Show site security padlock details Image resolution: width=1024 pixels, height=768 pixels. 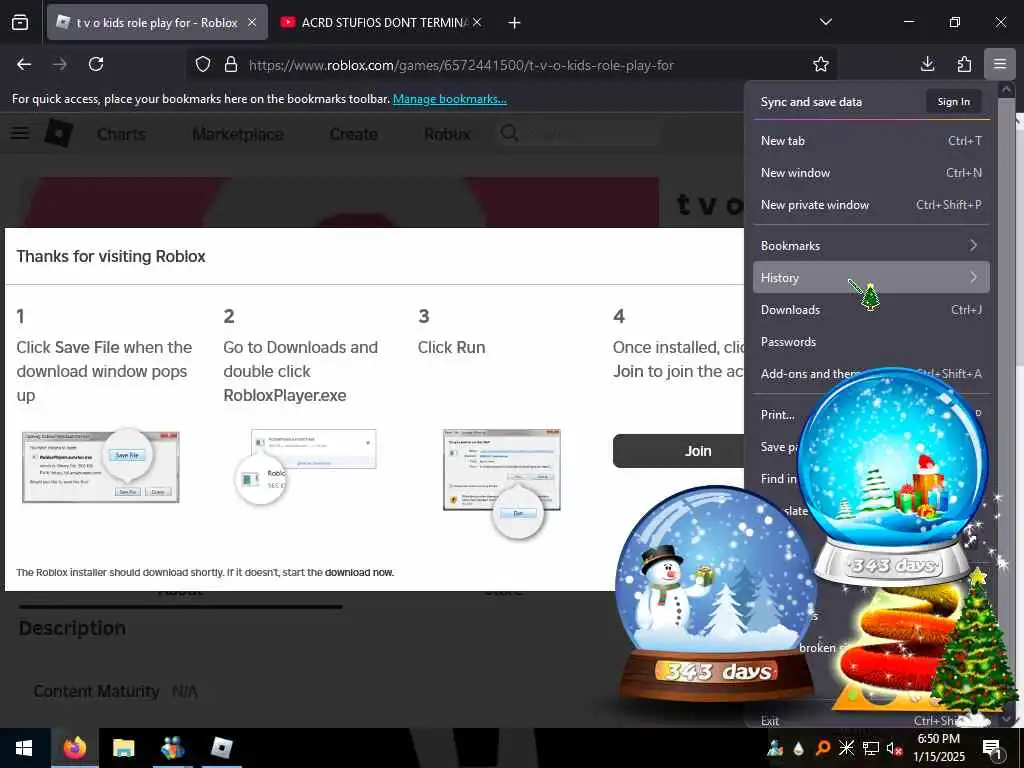[x=231, y=65]
